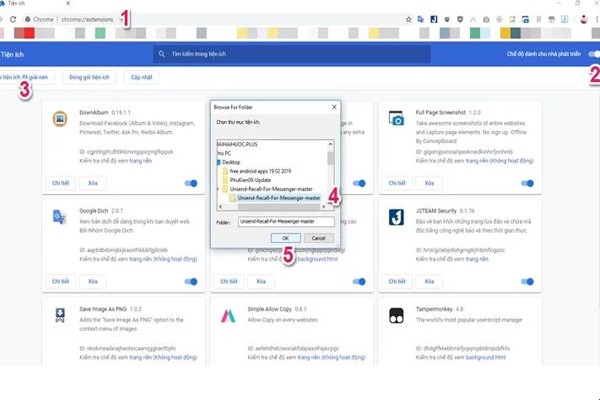Select the PhuKien09-Update folder
600x400 pixels.
(250, 180)
